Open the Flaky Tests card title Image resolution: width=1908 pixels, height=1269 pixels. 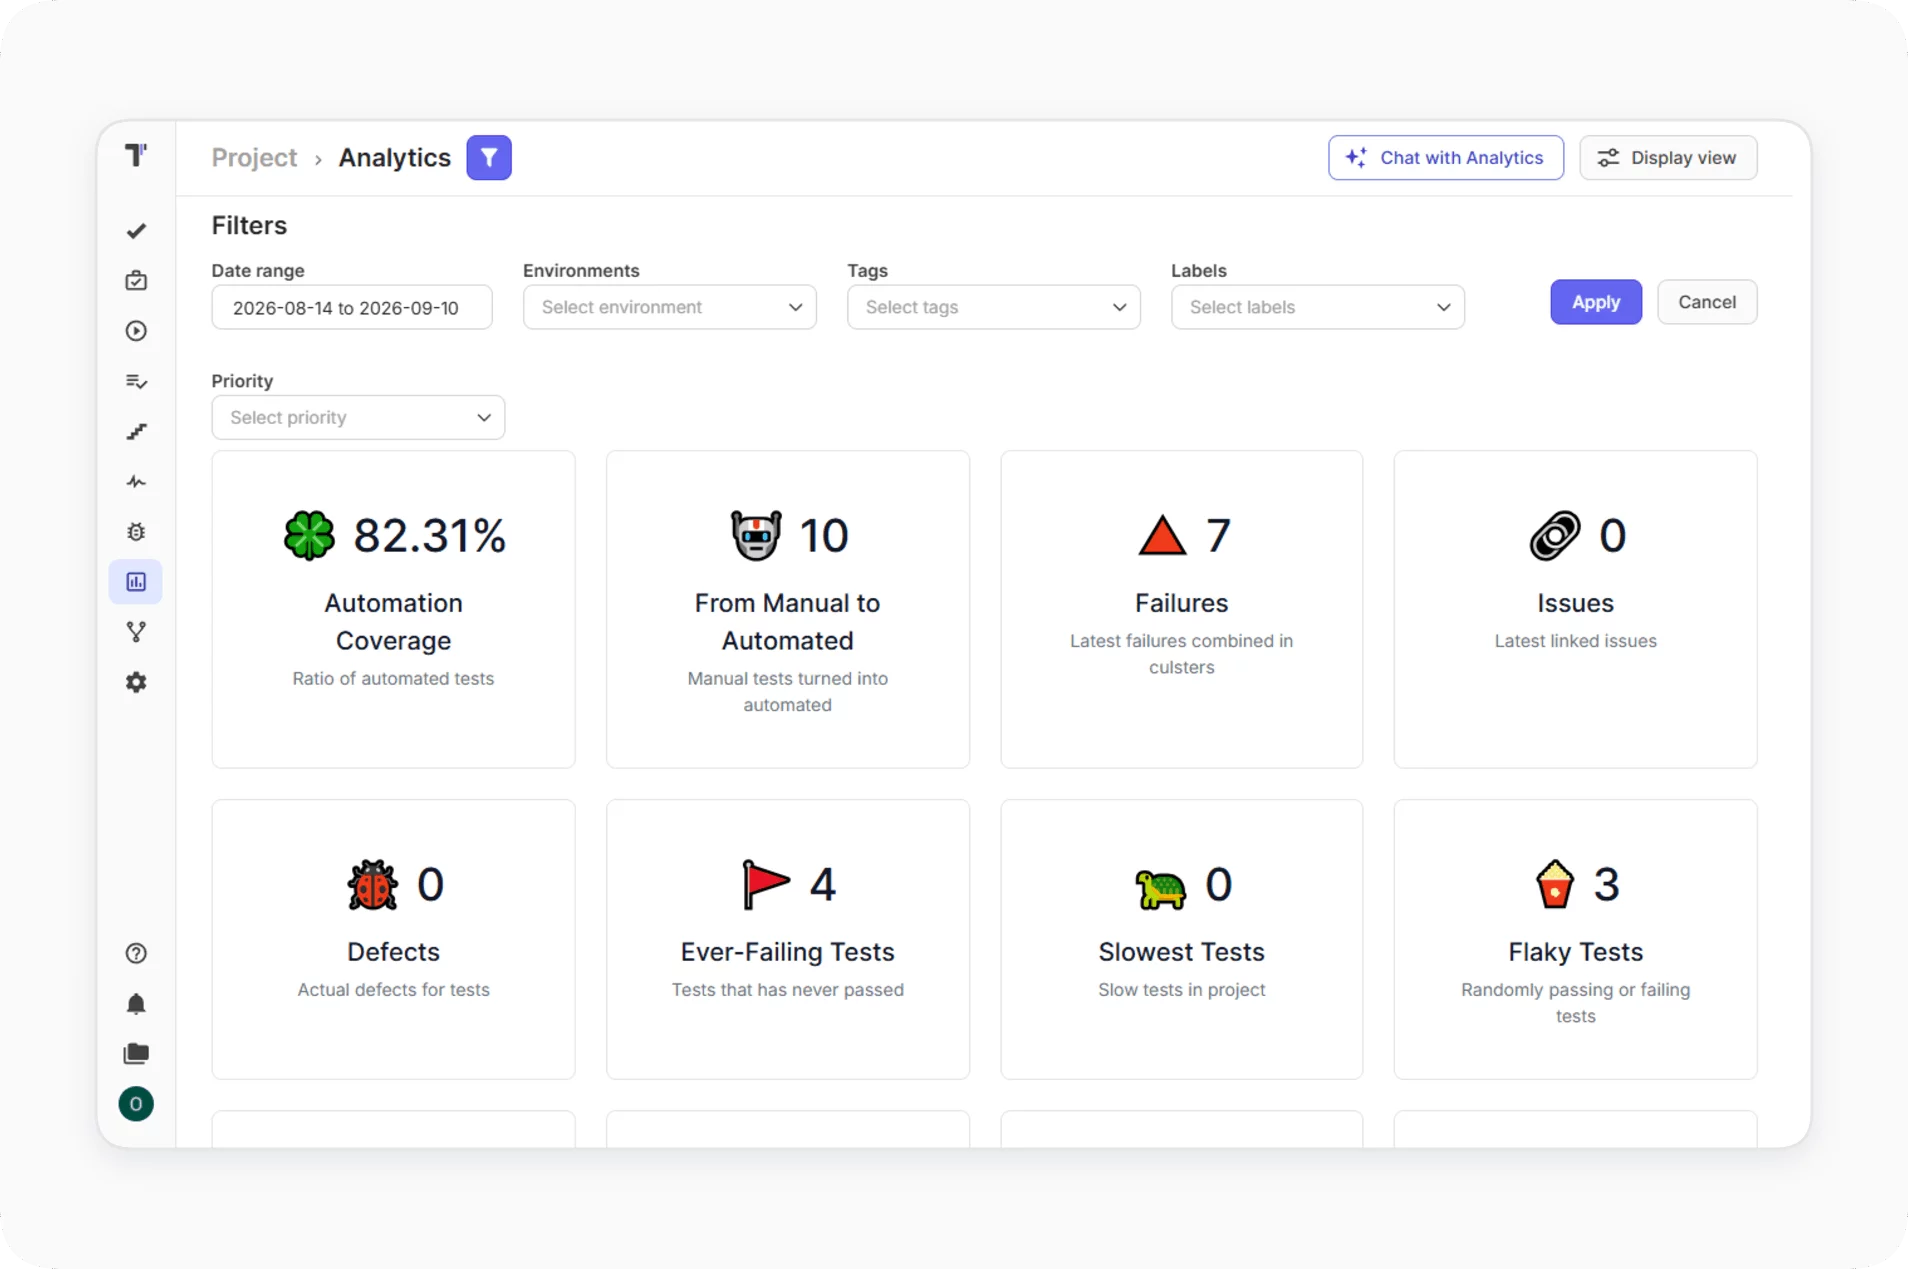point(1575,952)
